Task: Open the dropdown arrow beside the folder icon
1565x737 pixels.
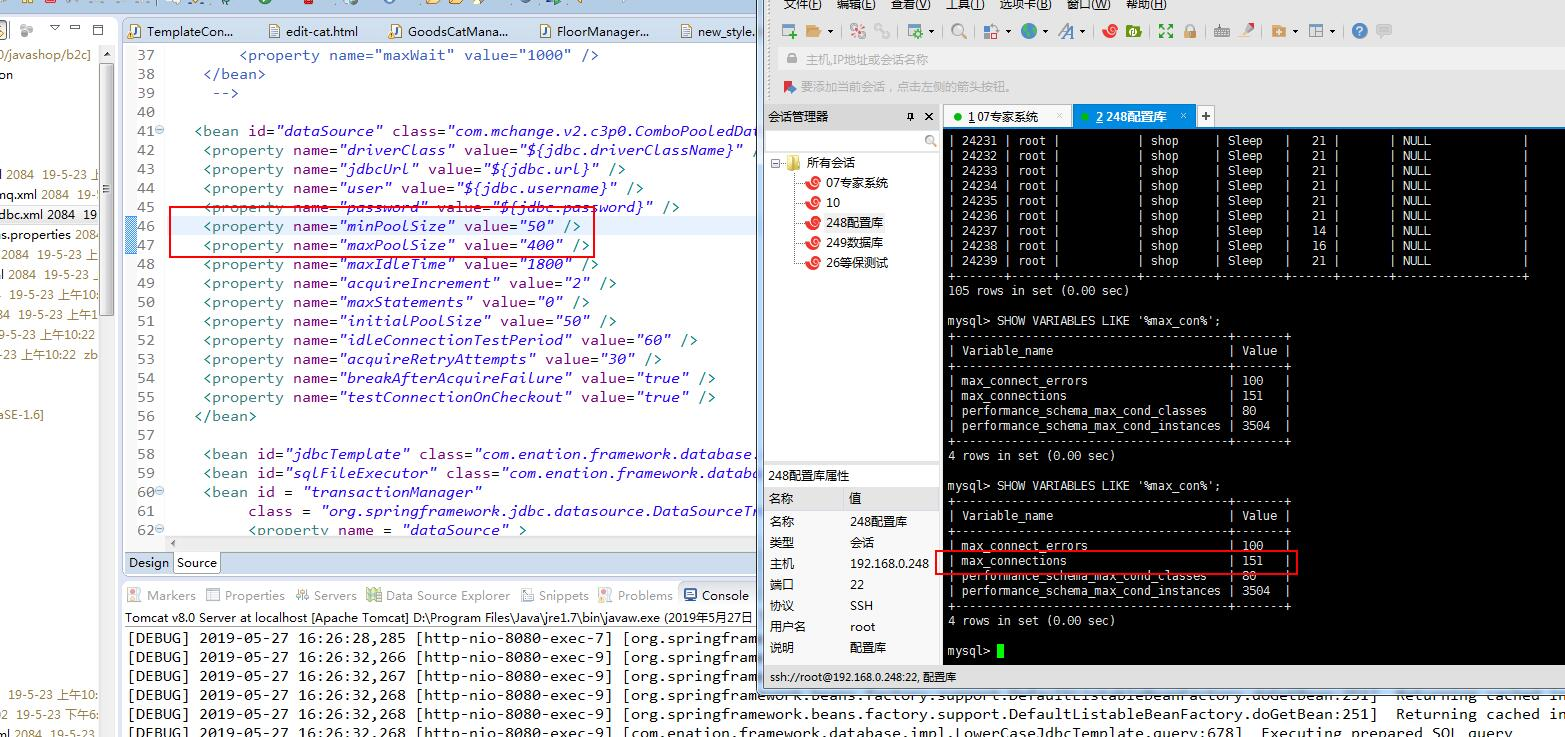Action: [x=830, y=31]
